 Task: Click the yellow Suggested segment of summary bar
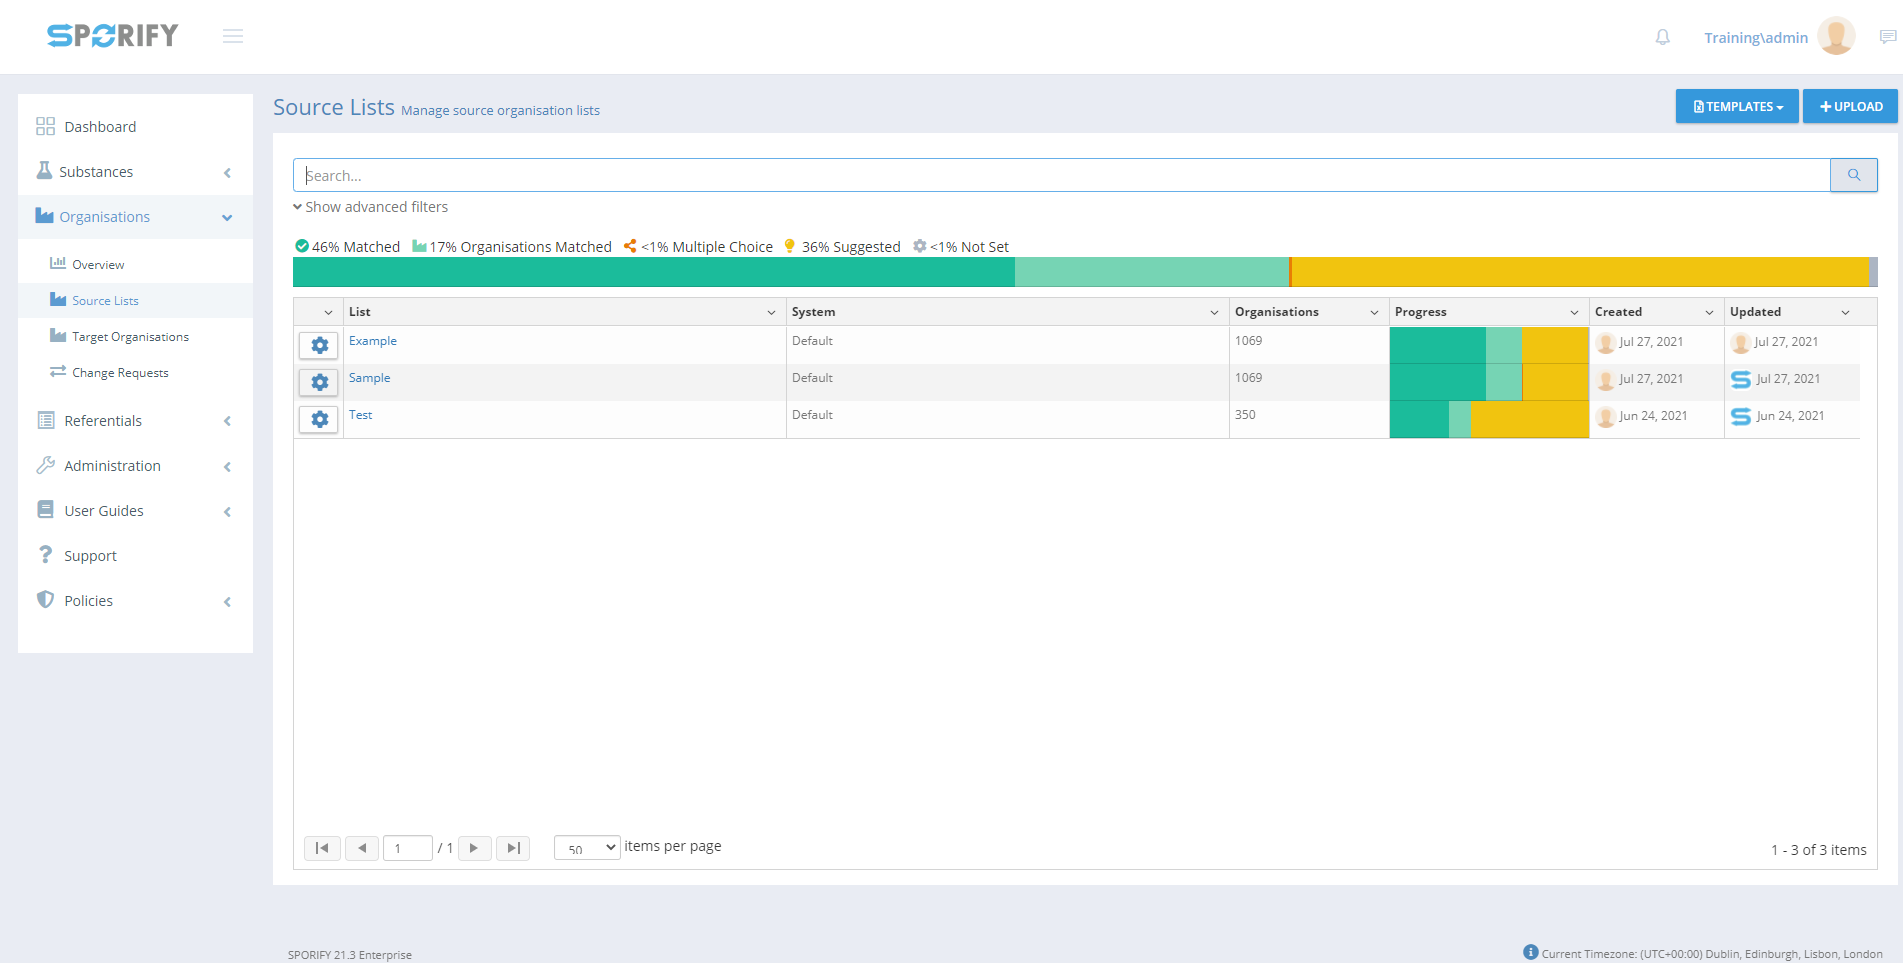(x=1580, y=272)
